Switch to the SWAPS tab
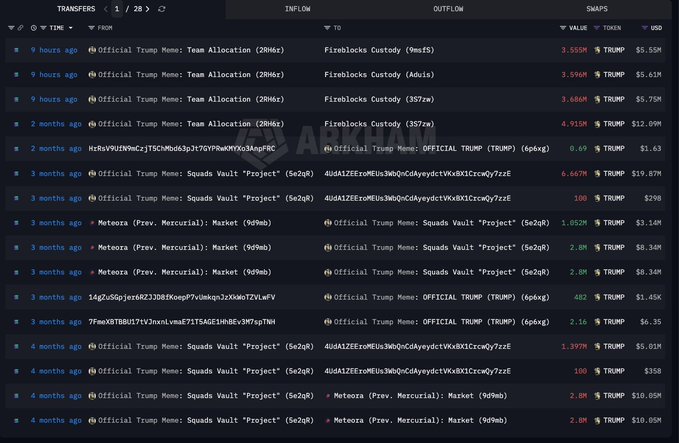This screenshot has width=679, height=443. 597,9
